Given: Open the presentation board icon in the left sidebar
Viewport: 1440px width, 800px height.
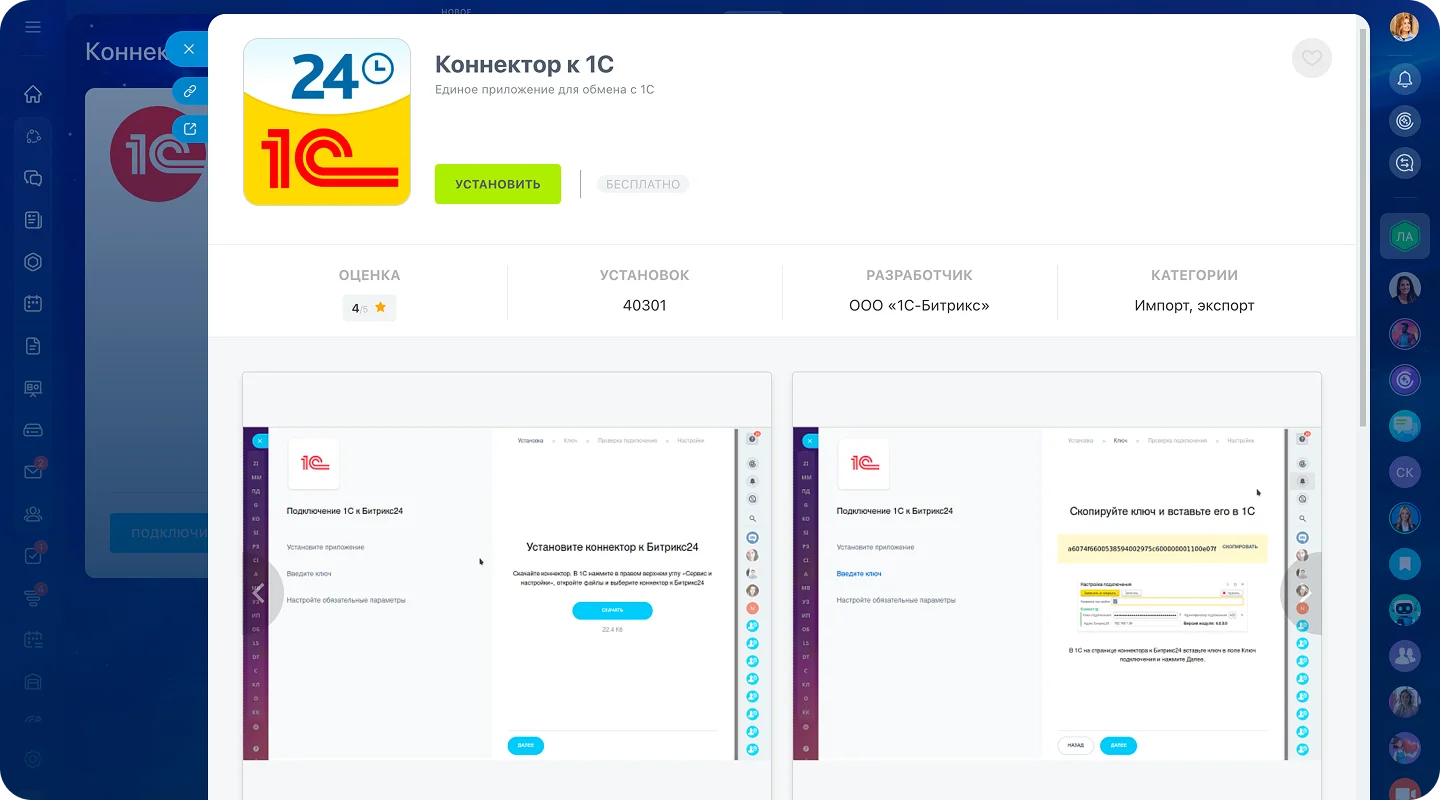Looking at the screenshot, I should point(33,388).
